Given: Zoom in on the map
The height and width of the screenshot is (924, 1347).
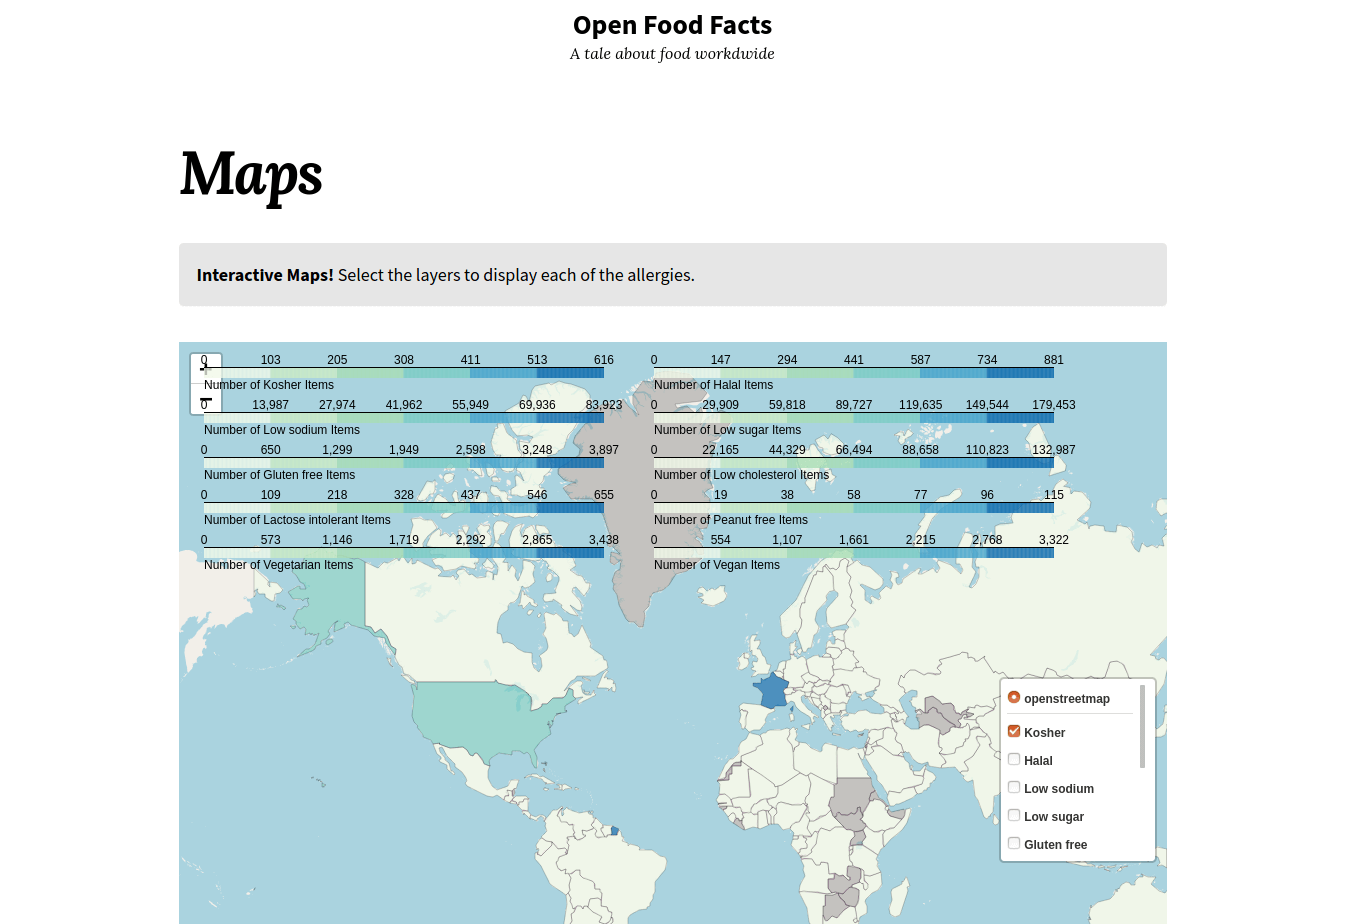Looking at the screenshot, I should (x=206, y=368).
